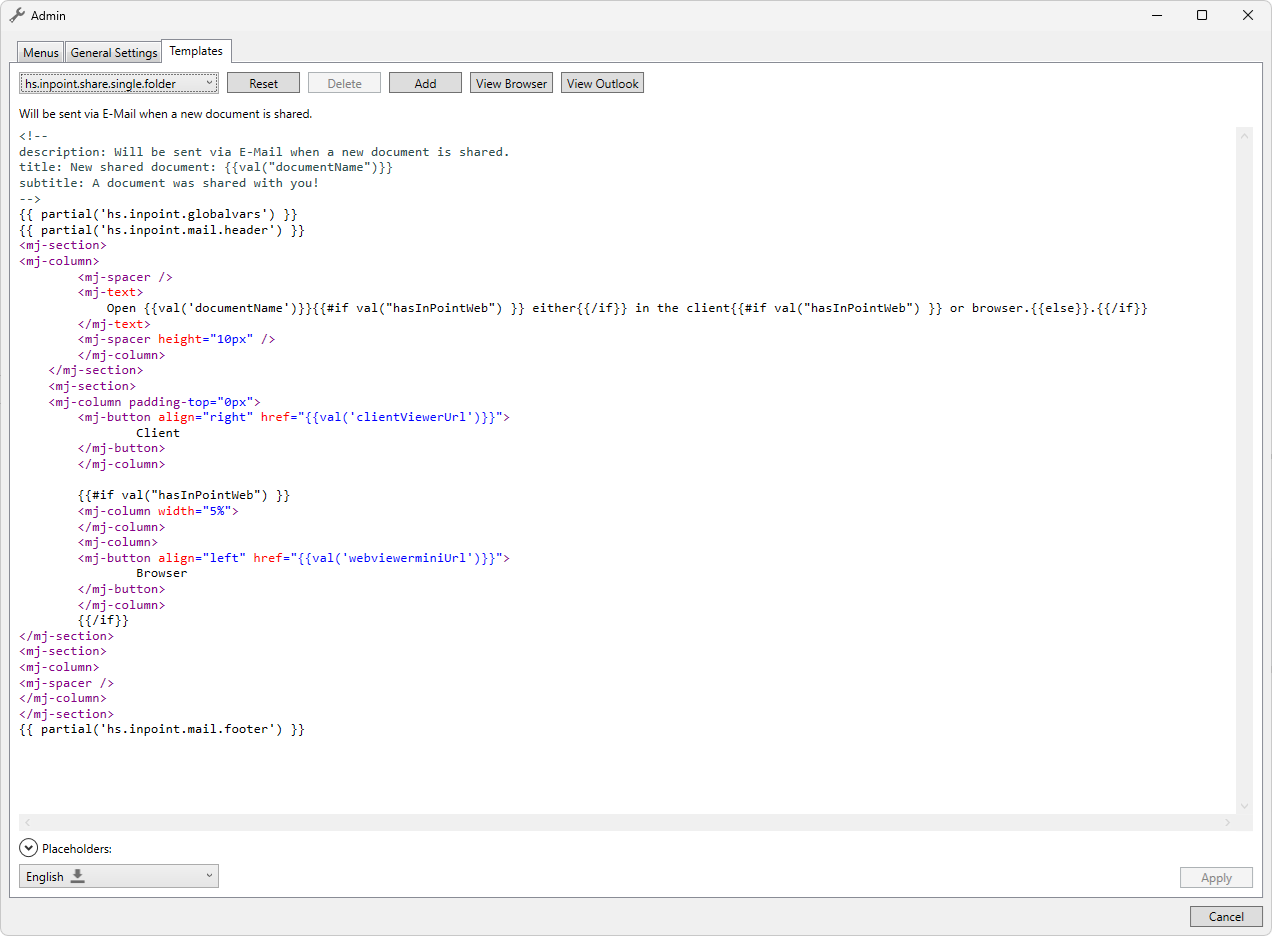This screenshot has height=936, width=1272.
Task: Click the mj-button align="right" line
Action: (294, 417)
